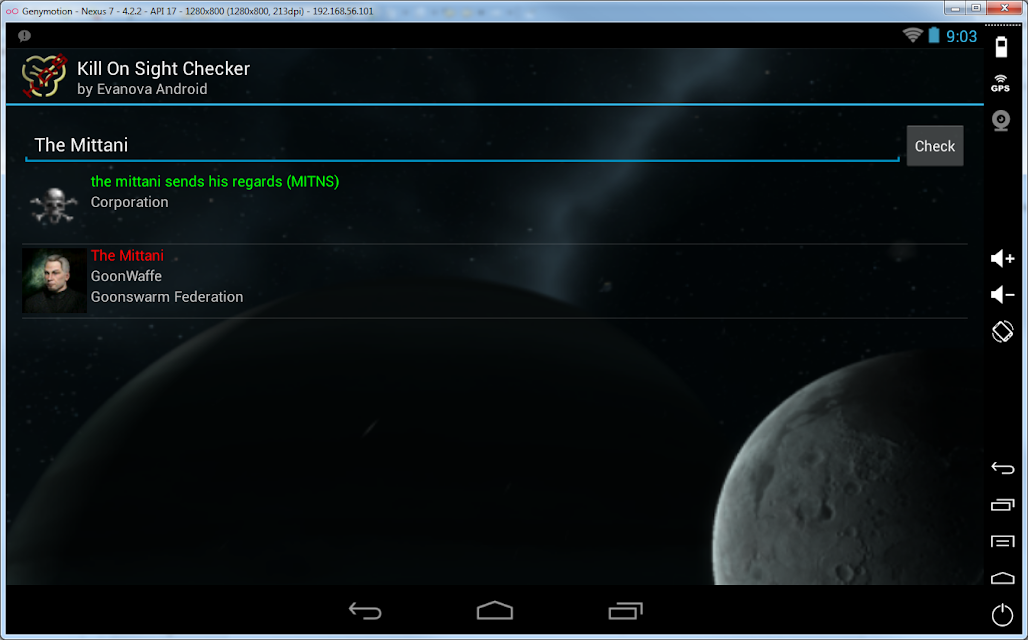Click the Genymotion power button icon

click(1002, 614)
